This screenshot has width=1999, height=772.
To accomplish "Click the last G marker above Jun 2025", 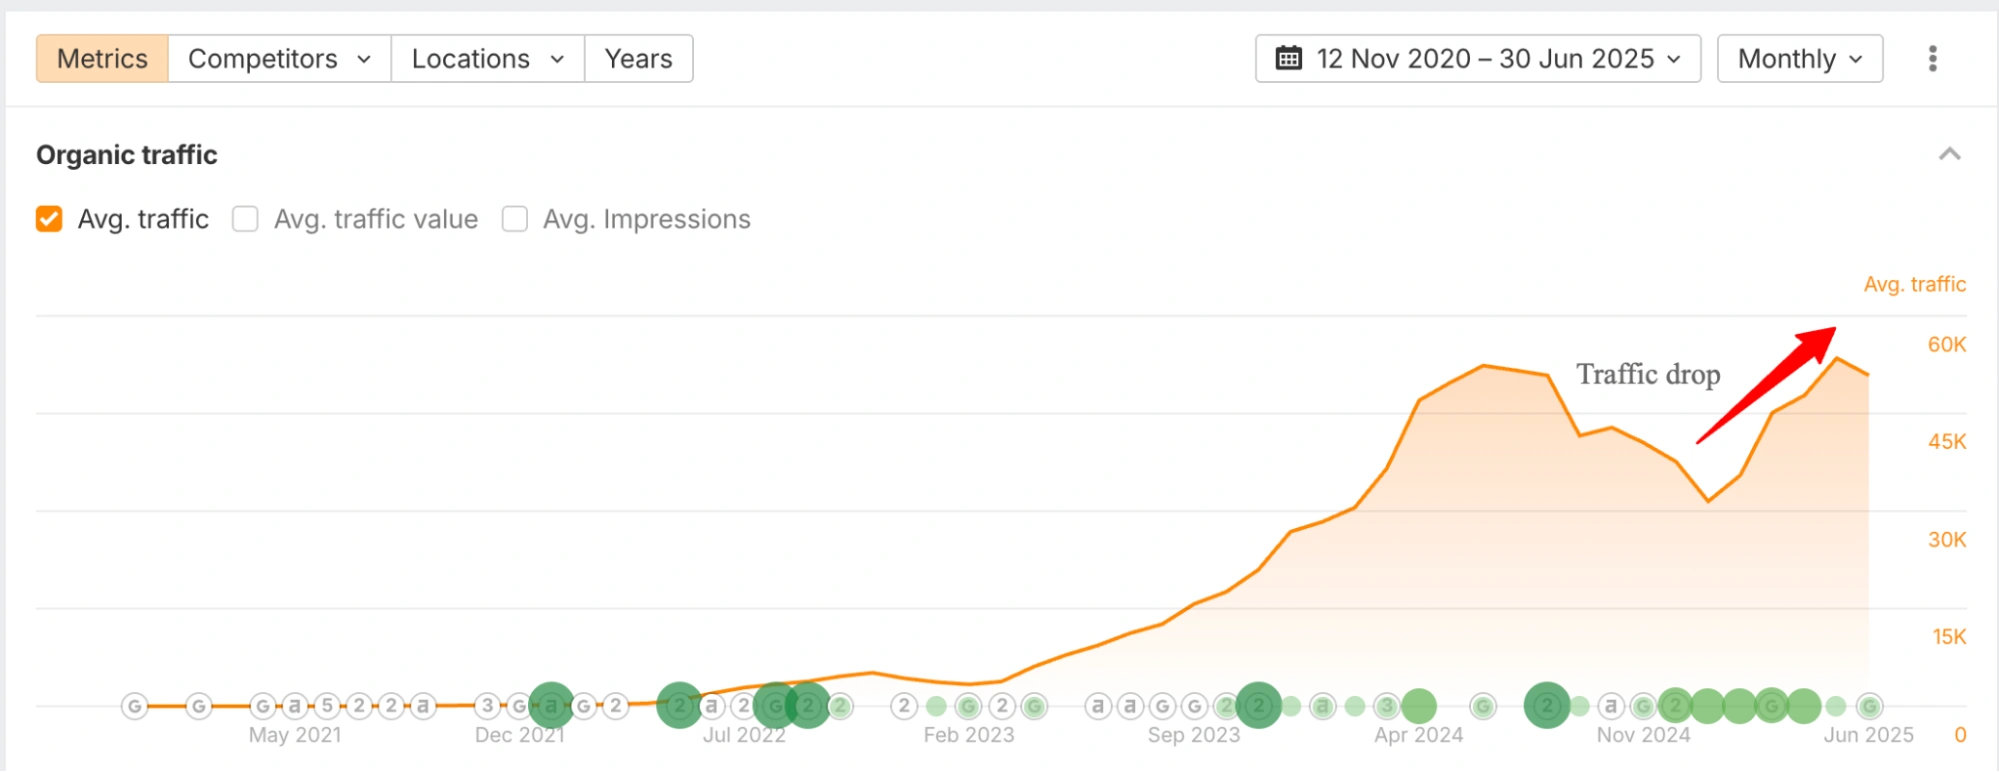I will [x=1868, y=707].
